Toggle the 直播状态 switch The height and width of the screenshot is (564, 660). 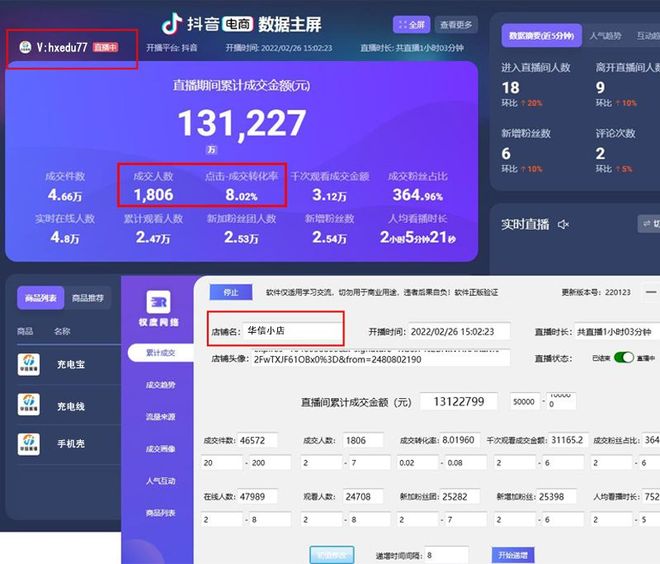tap(624, 358)
